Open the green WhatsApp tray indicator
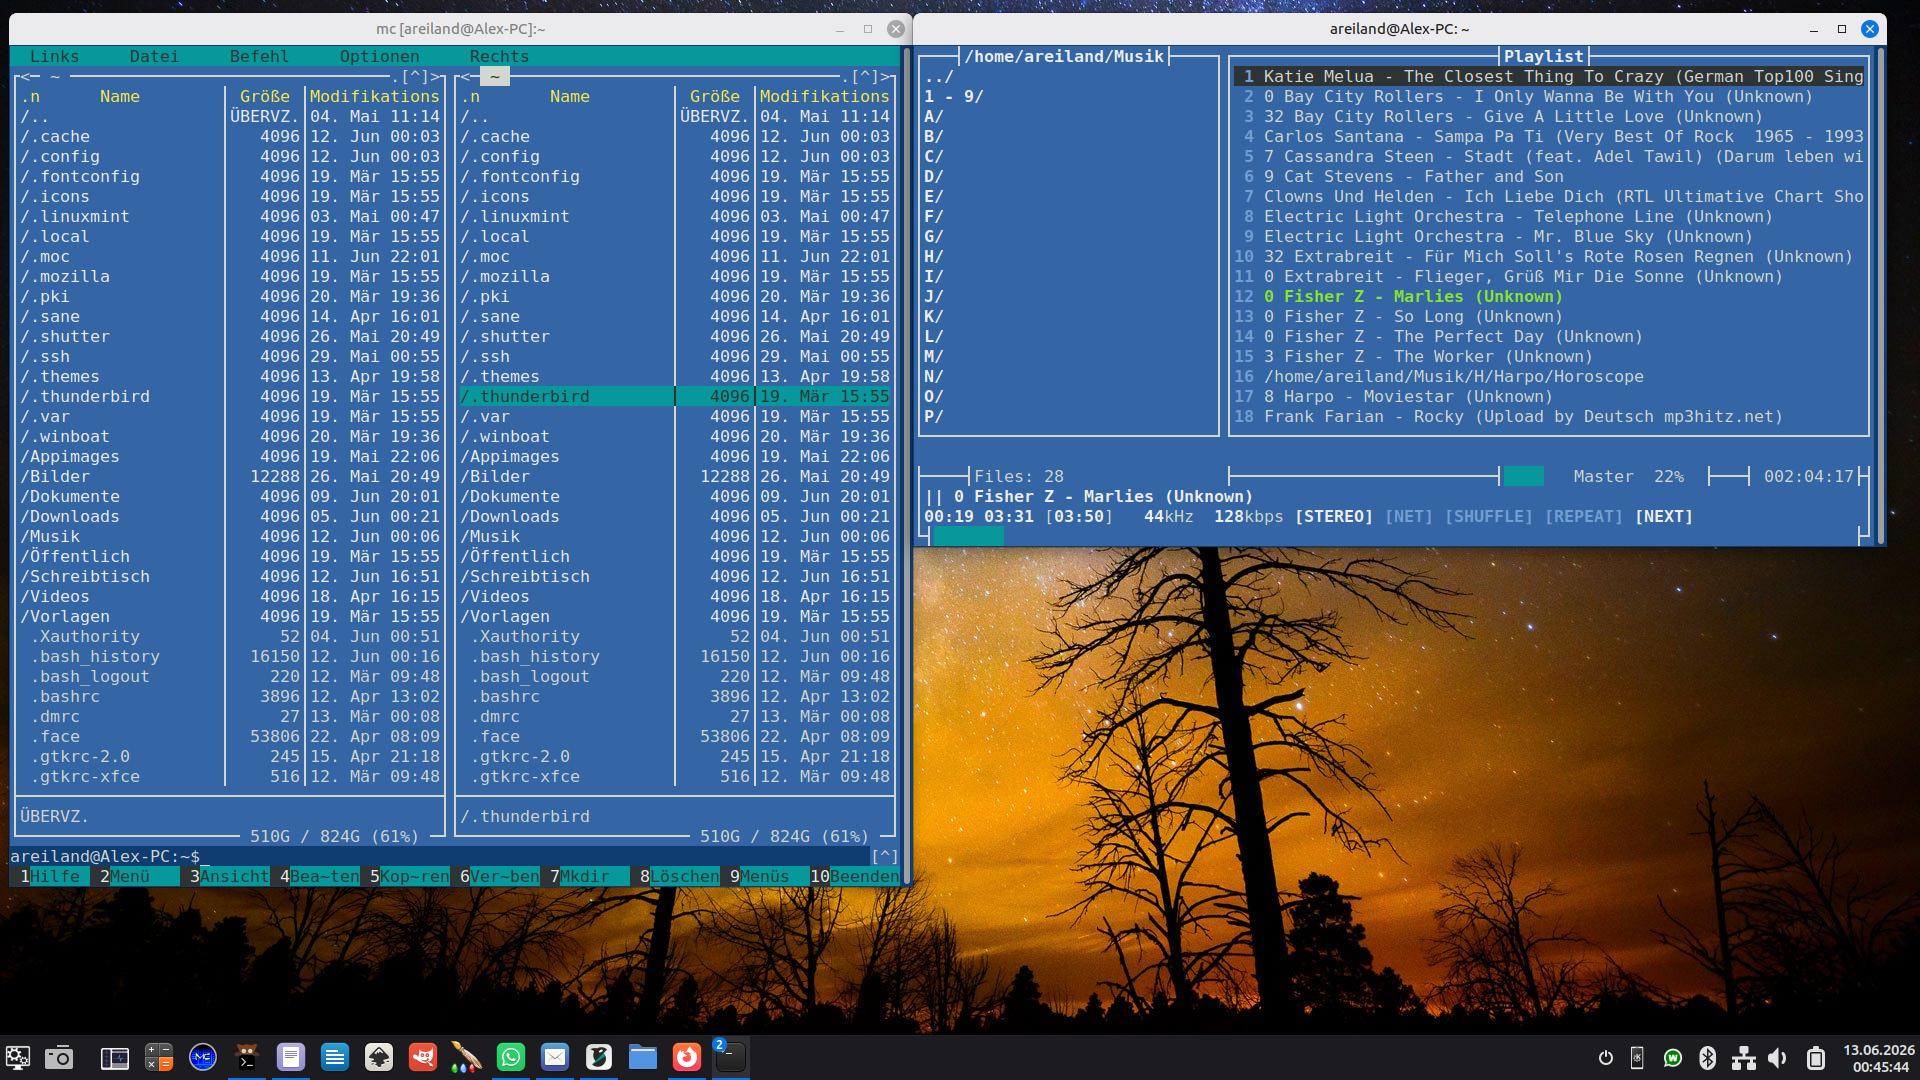 (x=1673, y=1058)
